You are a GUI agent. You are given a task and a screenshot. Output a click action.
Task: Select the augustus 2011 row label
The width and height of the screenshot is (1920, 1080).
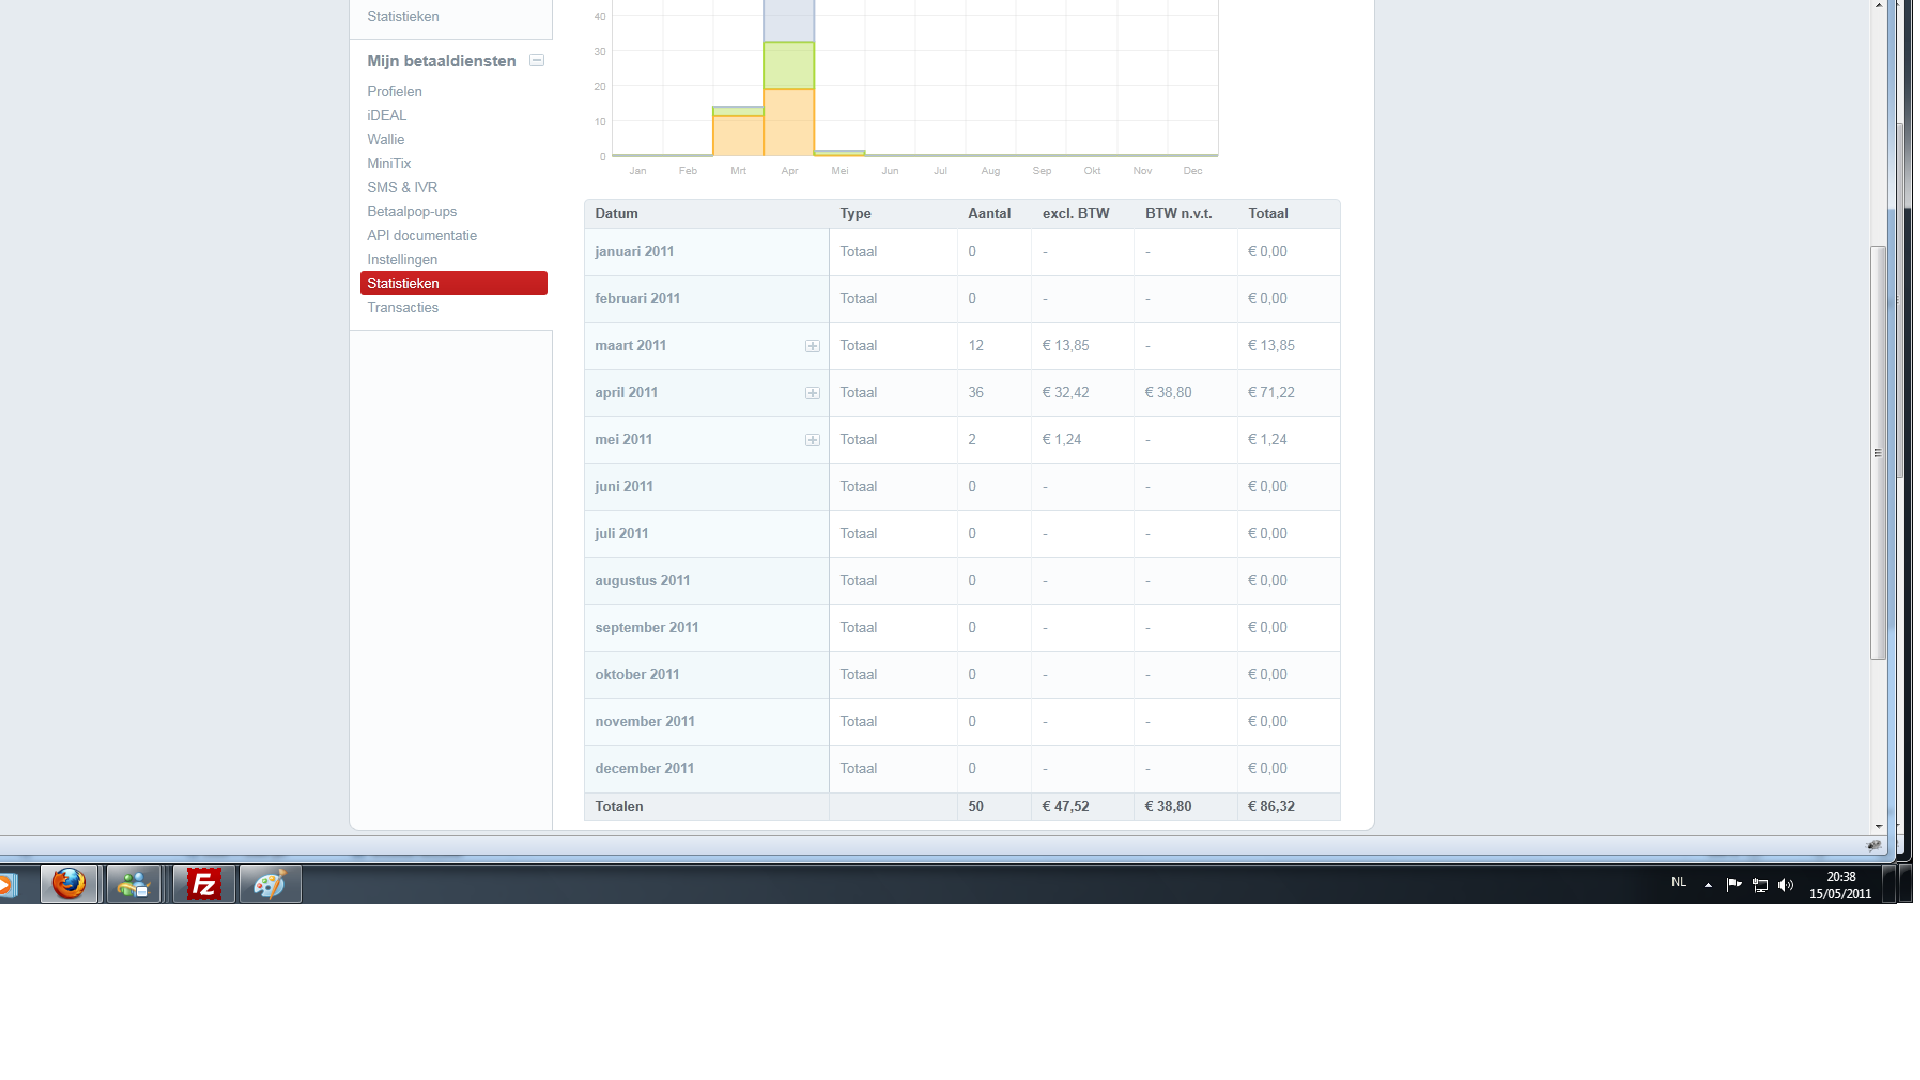point(643,580)
